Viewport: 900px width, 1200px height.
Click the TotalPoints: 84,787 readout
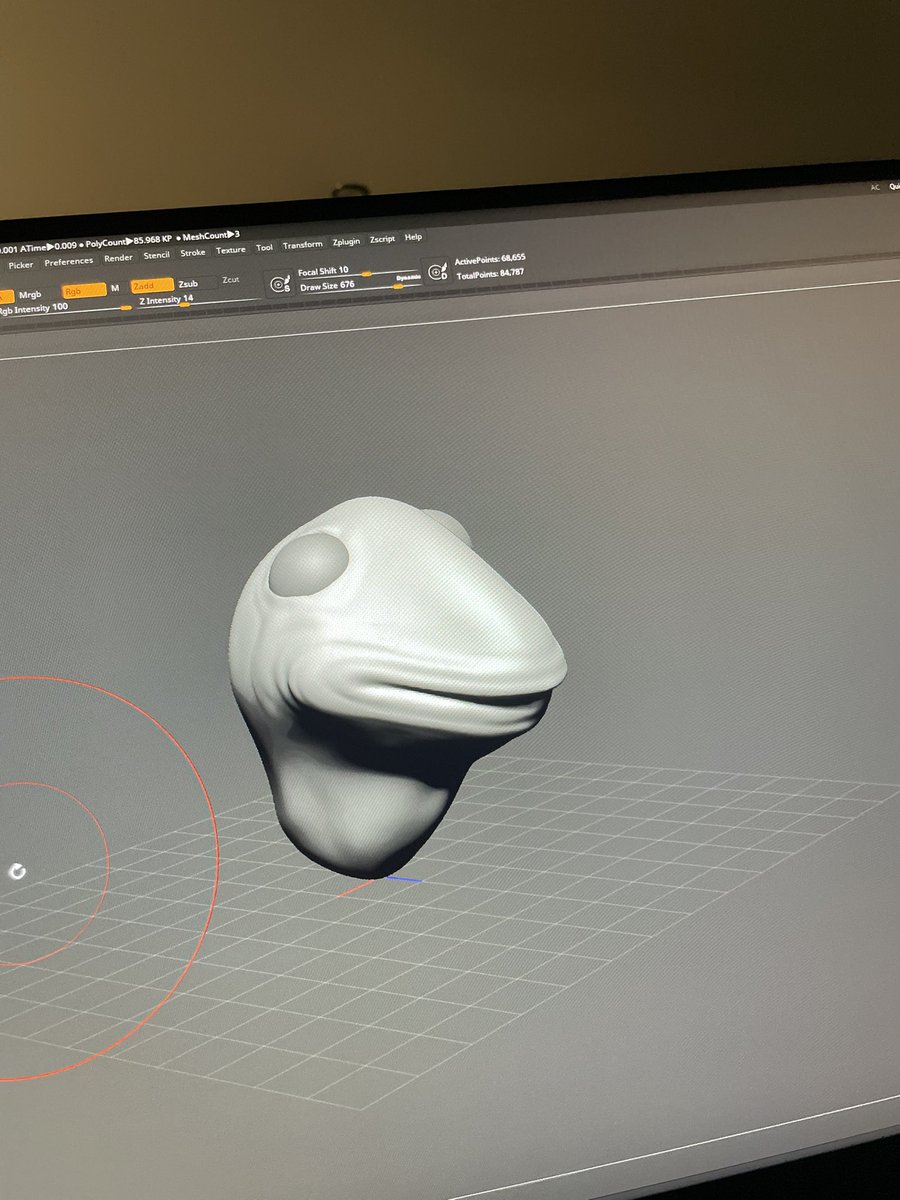coord(490,272)
